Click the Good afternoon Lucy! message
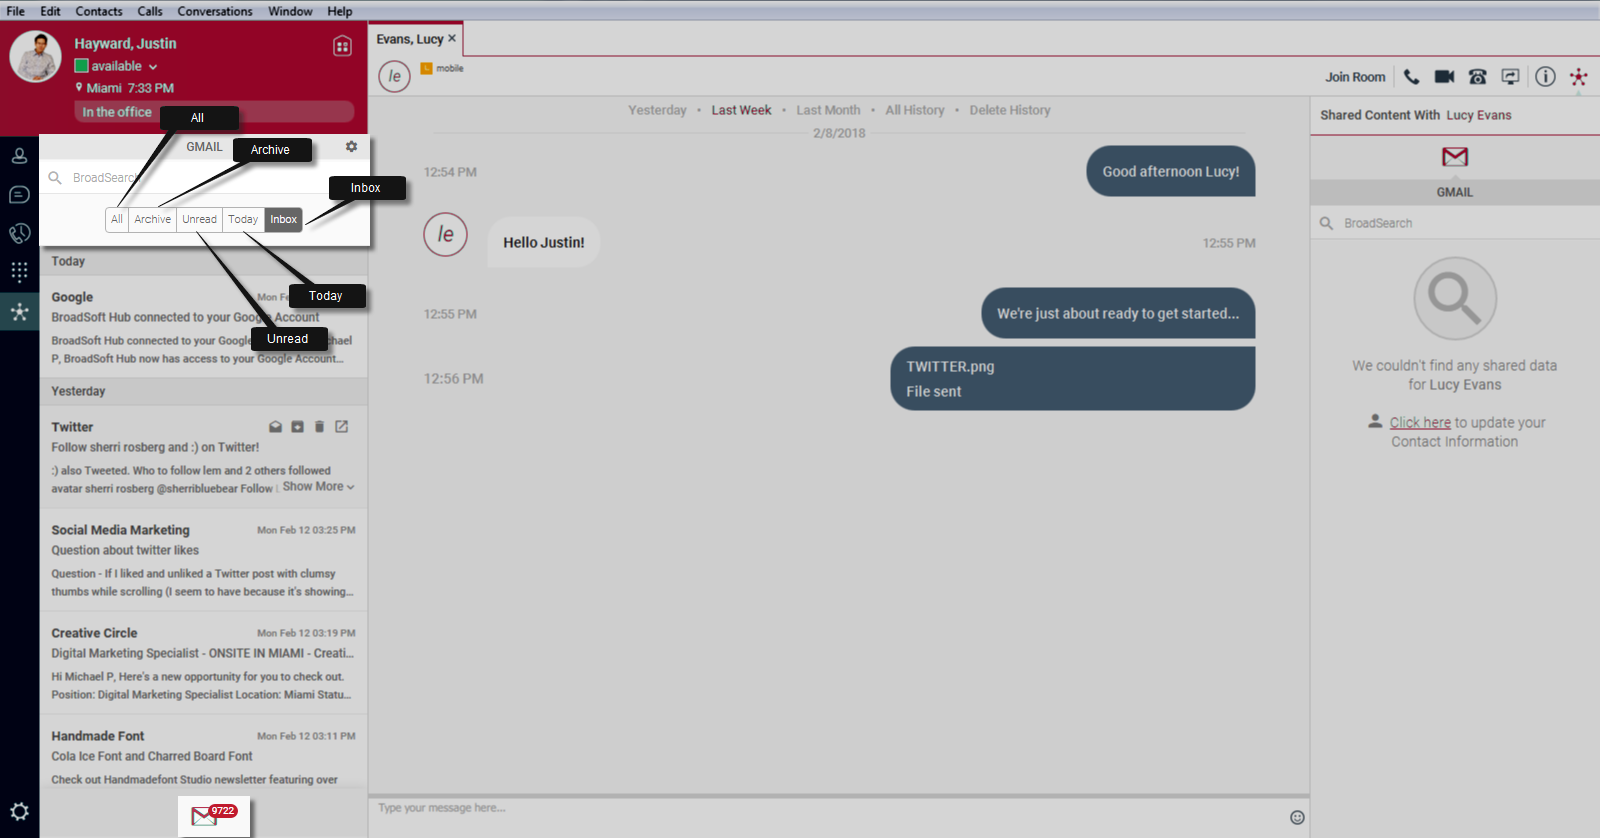Screen dimensions: 1600x838 pos(1170,171)
